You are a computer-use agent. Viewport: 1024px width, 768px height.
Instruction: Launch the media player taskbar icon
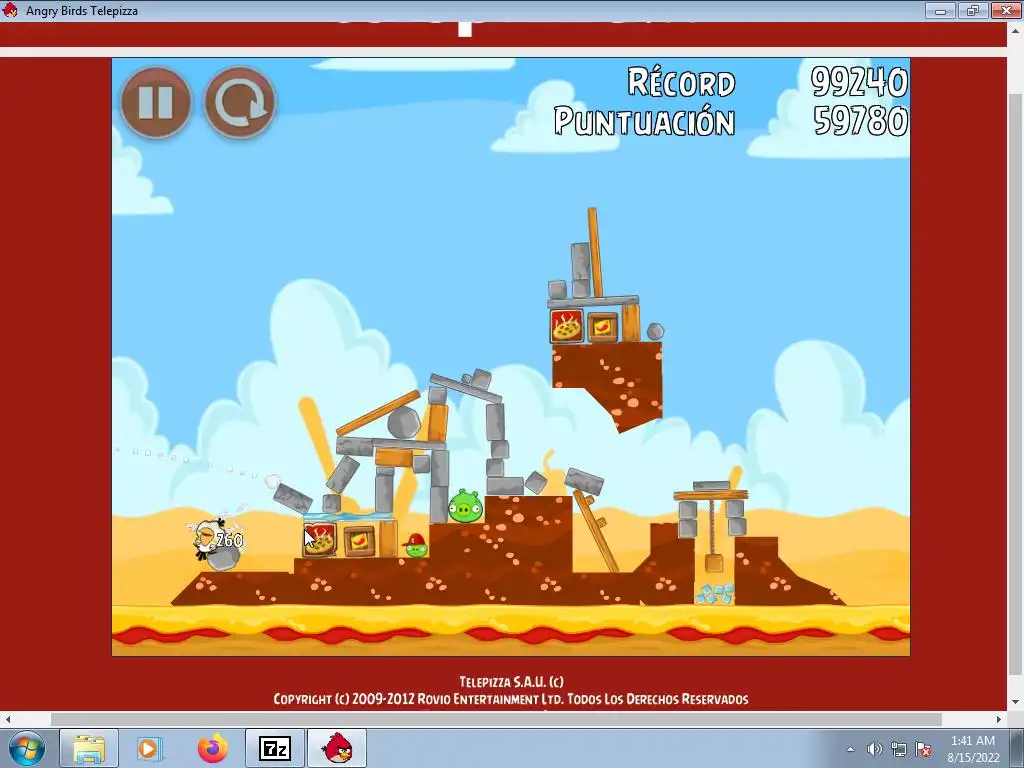(x=149, y=748)
